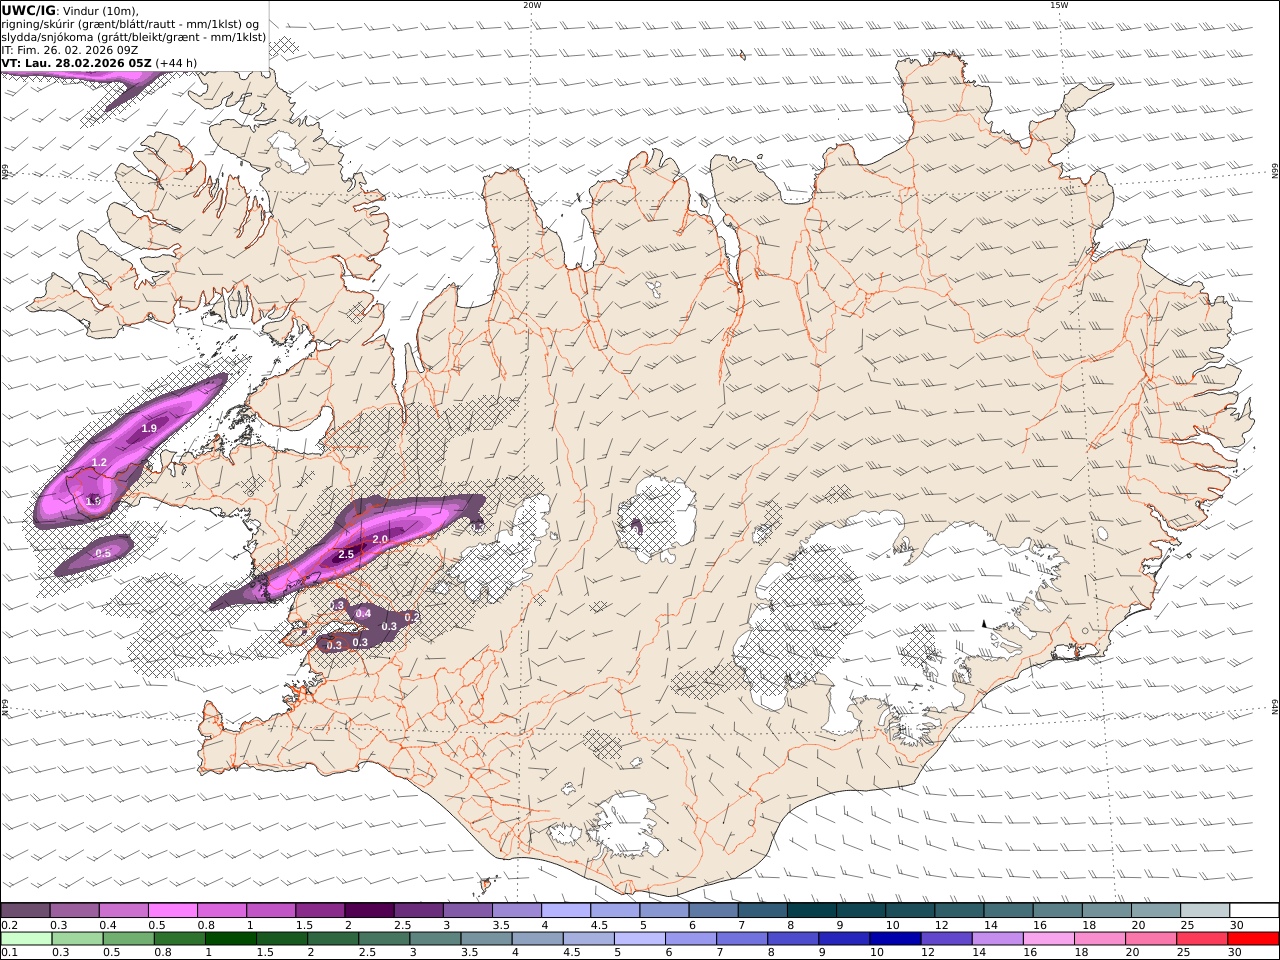Viewport: 1280px width, 960px height.
Task: Click the upper legend swatch between 0.5 and 0.8
Action: (172, 911)
